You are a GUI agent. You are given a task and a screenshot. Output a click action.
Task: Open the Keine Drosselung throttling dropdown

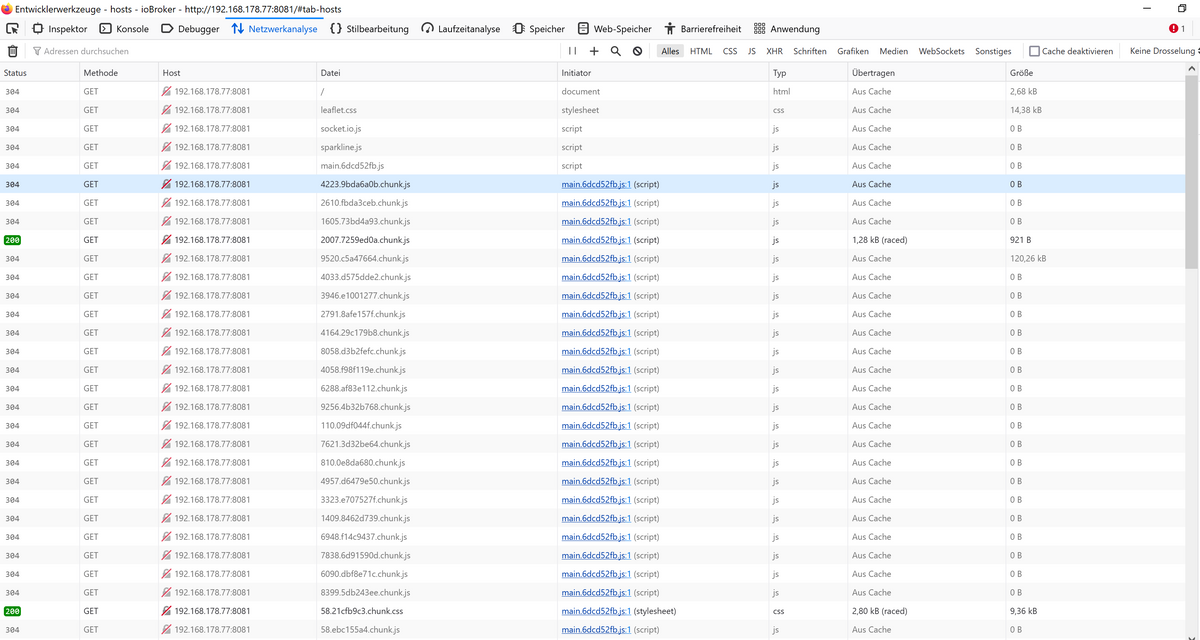click(1164, 51)
